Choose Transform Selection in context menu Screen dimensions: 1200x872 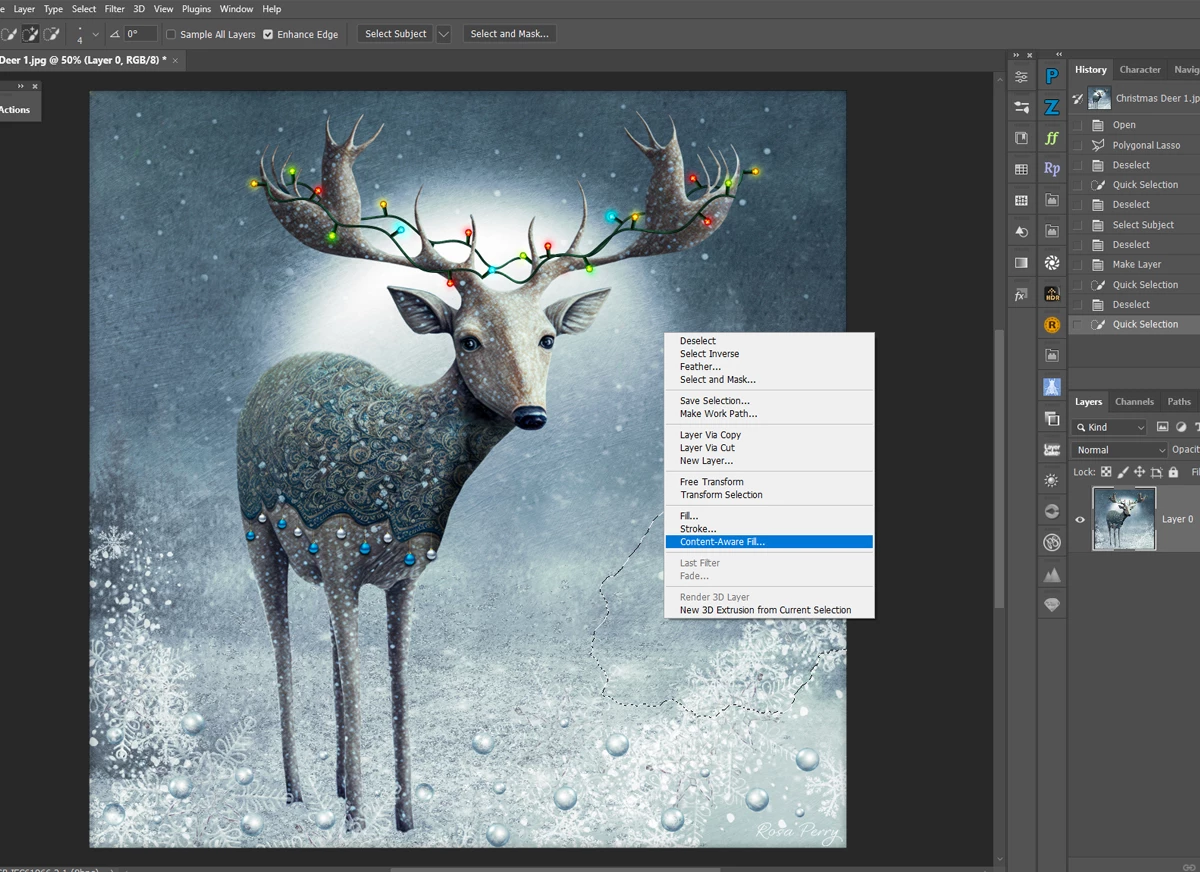click(x=721, y=495)
